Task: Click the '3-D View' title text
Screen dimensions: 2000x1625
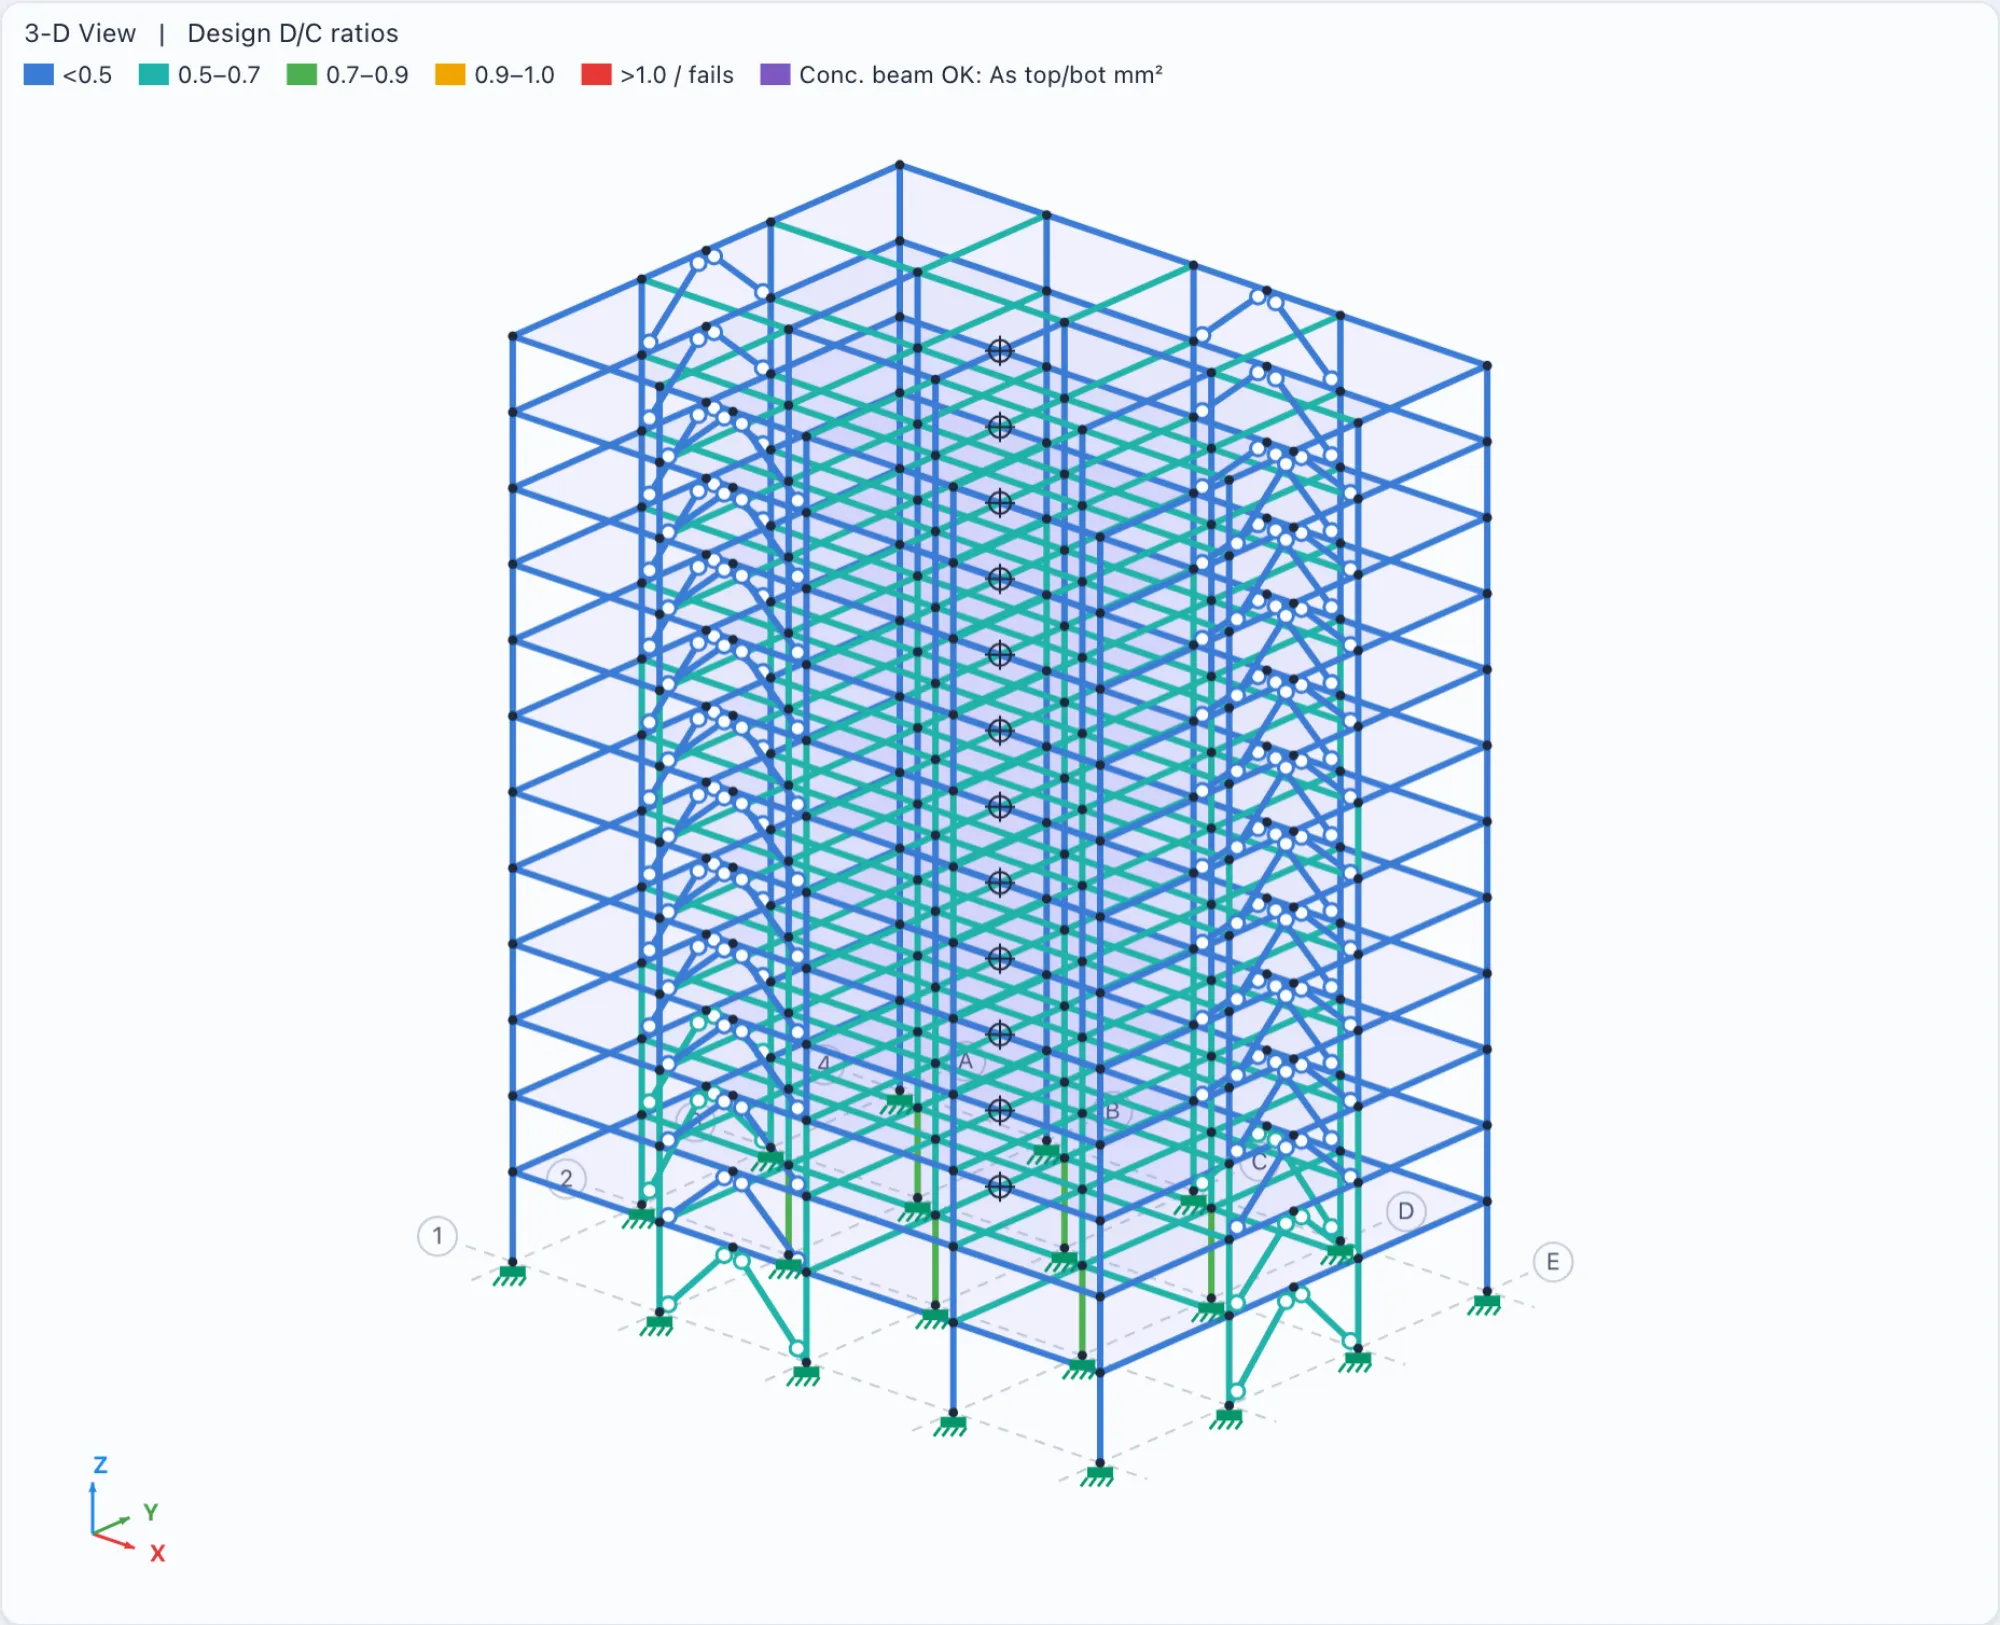Action: point(80,33)
